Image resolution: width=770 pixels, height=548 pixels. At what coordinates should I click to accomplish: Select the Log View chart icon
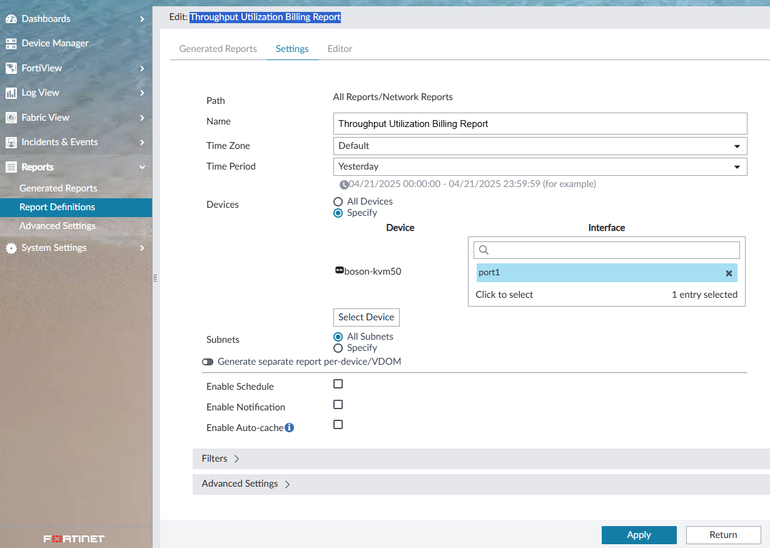(11, 93)
